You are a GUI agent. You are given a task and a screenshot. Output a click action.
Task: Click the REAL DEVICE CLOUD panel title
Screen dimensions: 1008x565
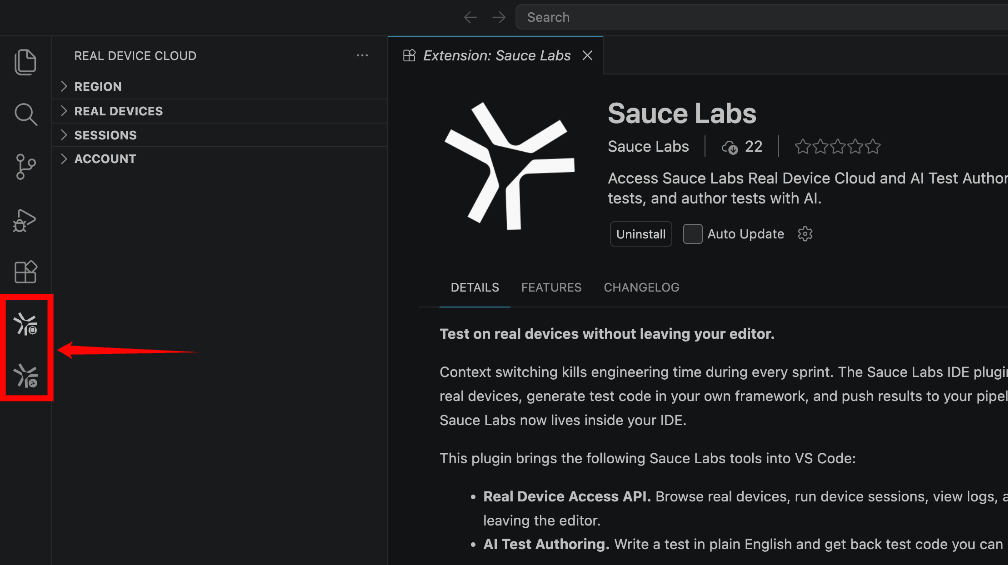coord(135,56)
